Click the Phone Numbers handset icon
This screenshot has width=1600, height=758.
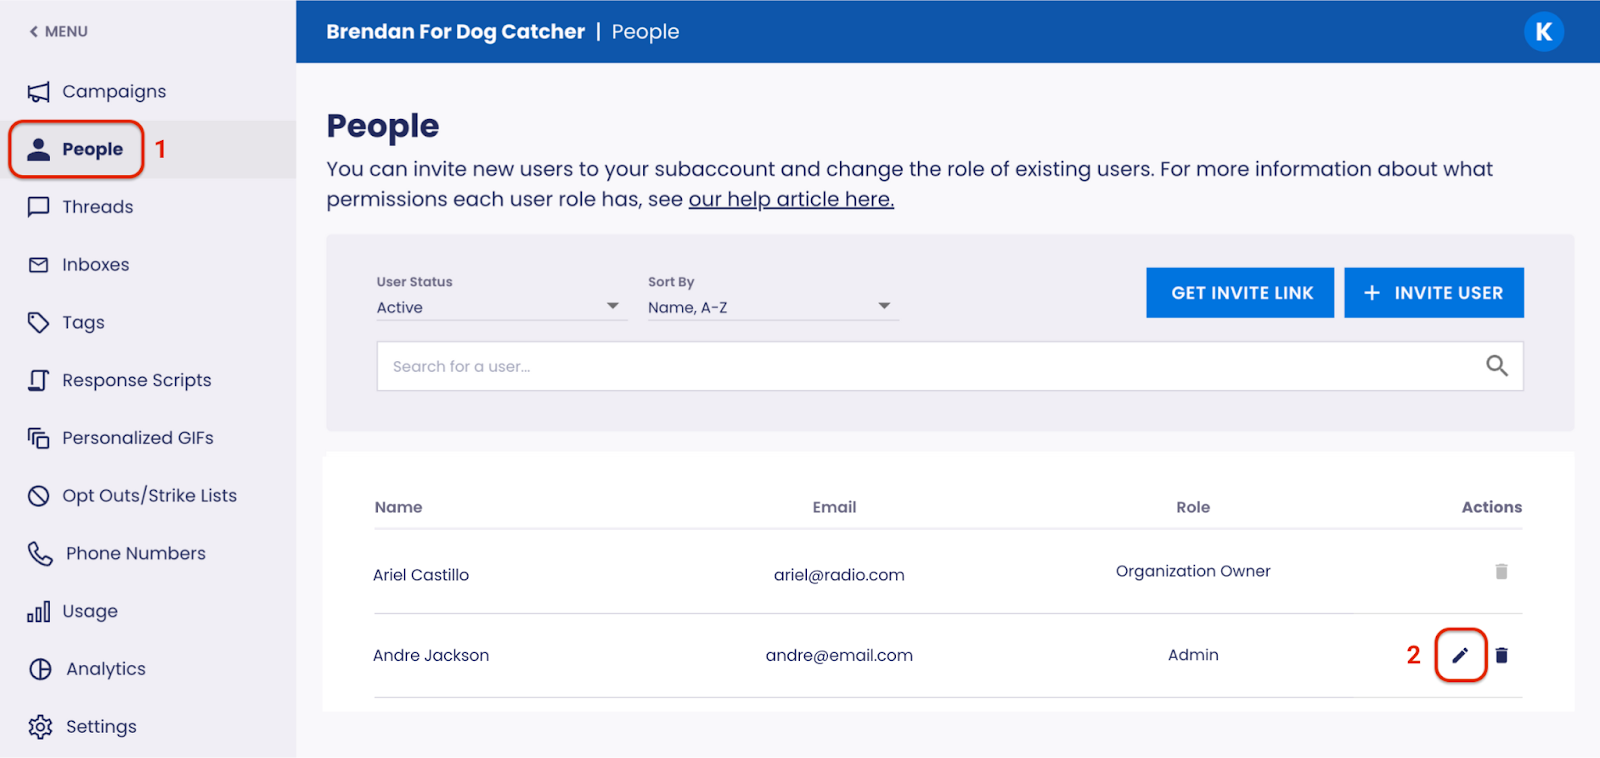click(40, 554)
